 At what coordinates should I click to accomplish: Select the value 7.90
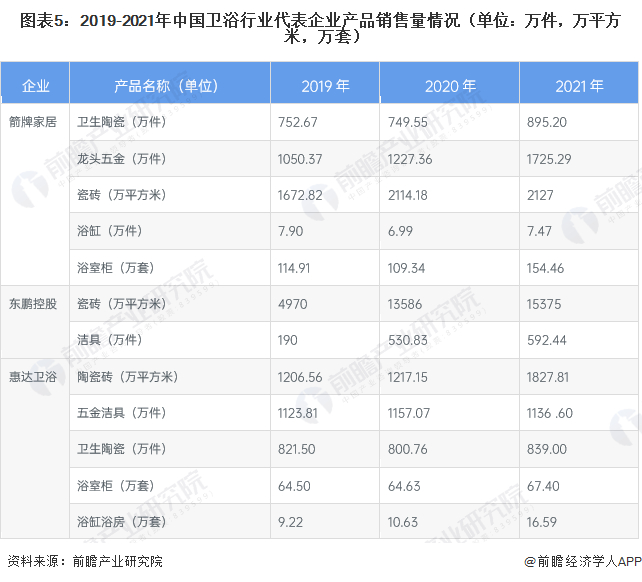coord(291,231)
